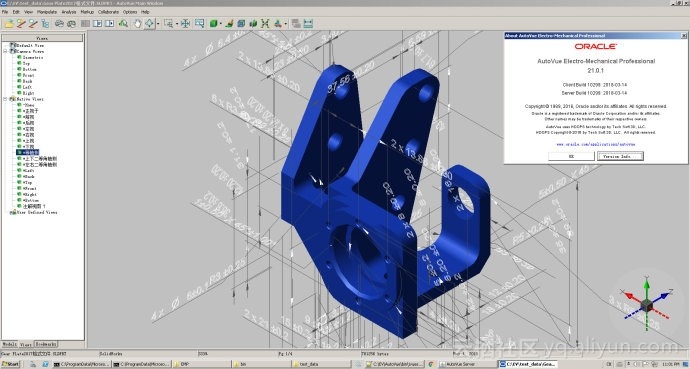Click the Views panel header
The width and height of the screenshot is (690, 369).
pos(42,38)
